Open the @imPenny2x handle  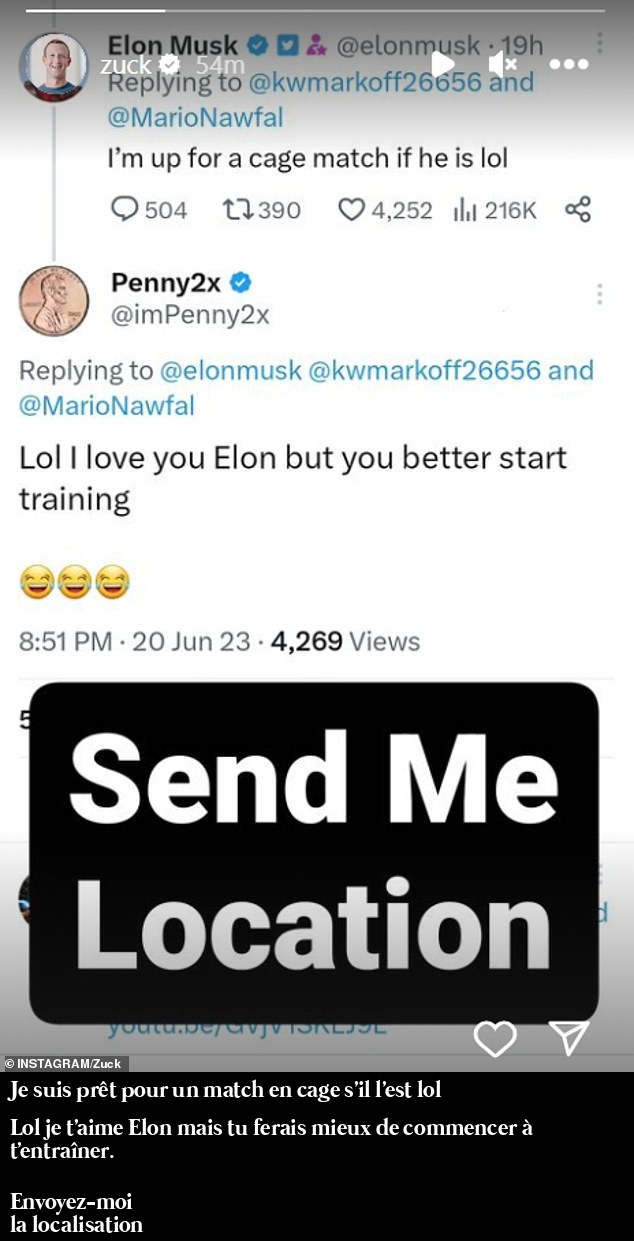click(x=190, y=316)
